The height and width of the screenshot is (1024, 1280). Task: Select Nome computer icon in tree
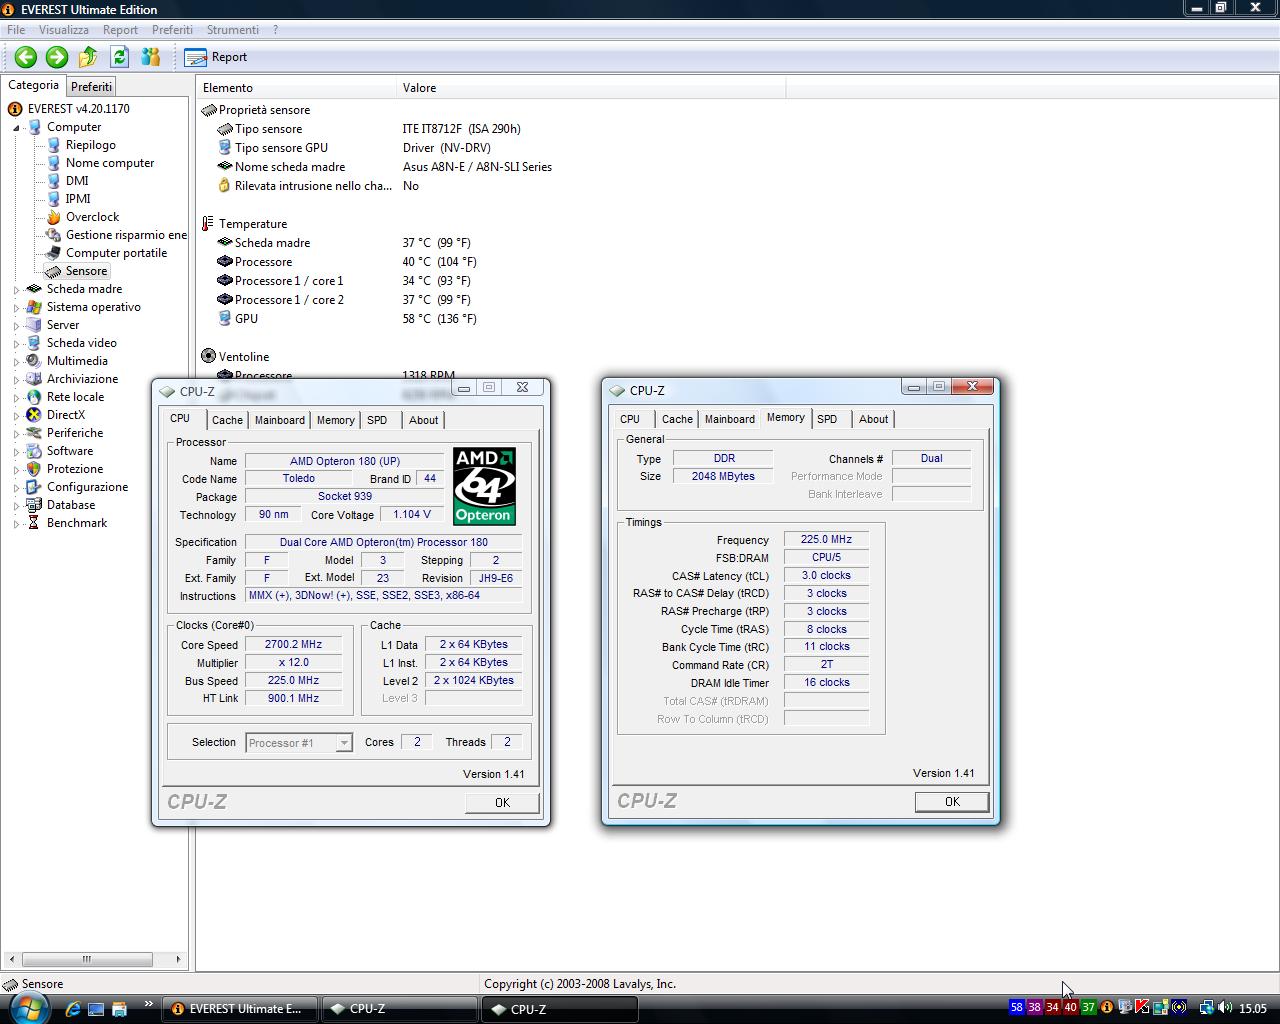pyautogui.click(x=54, y=163)
